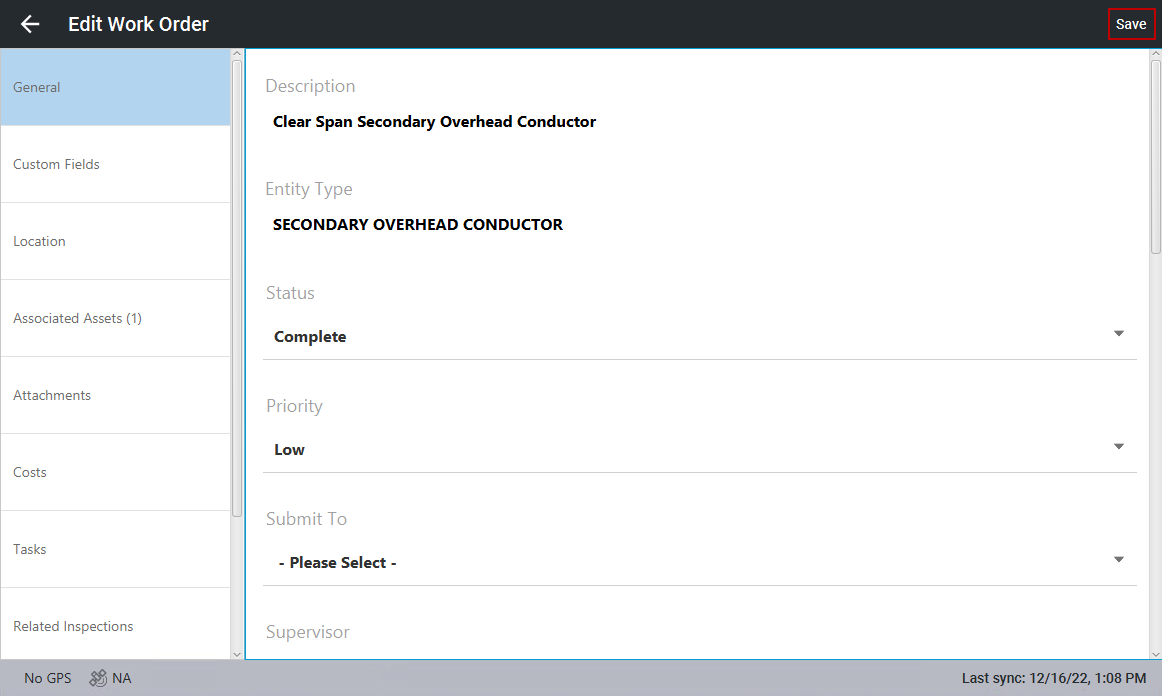1162x696 pixels.
Task: Click the Last sync timestamp
Action: pos(1053,678)
